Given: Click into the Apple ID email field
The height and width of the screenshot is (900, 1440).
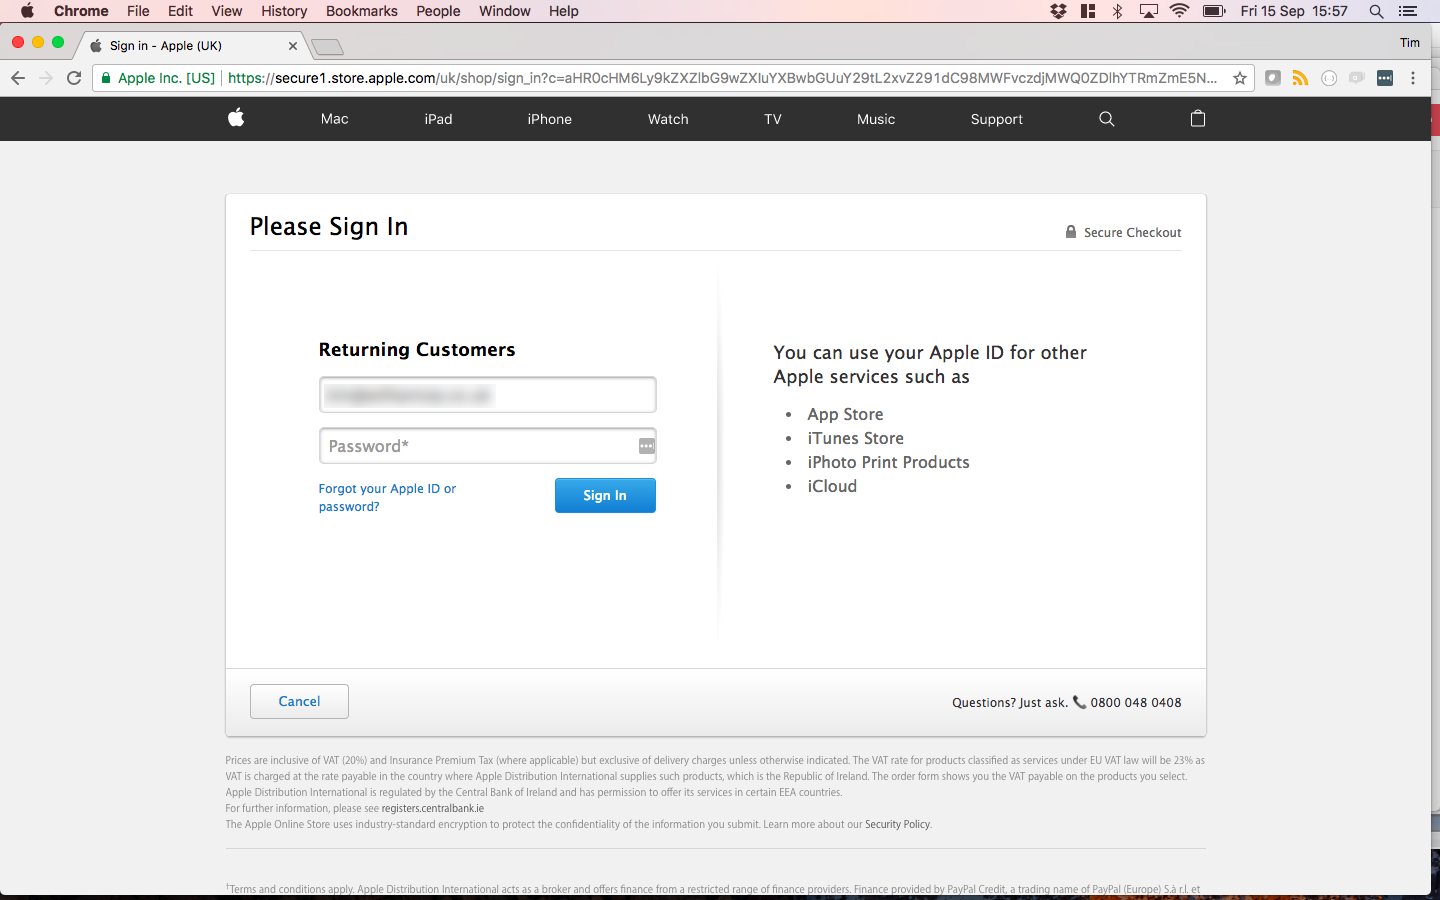Looking at the screenshot, I should click(x=488, y=395).
